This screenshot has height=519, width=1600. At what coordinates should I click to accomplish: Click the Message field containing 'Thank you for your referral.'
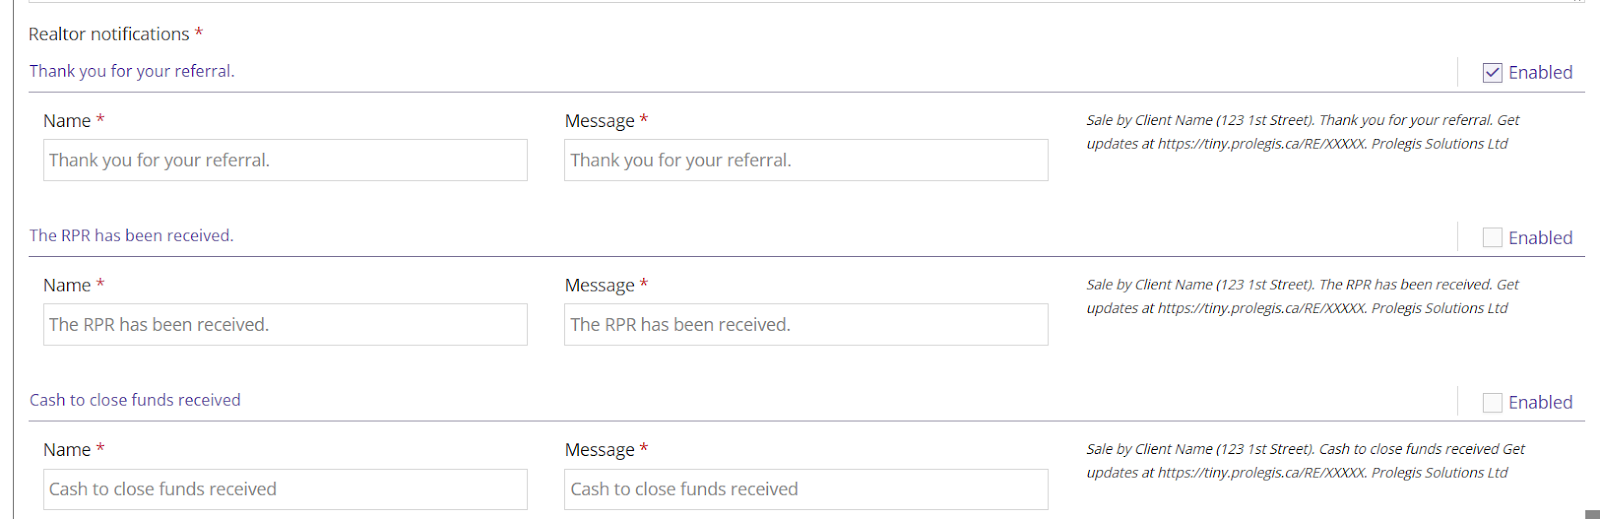[x=806, y=160]
